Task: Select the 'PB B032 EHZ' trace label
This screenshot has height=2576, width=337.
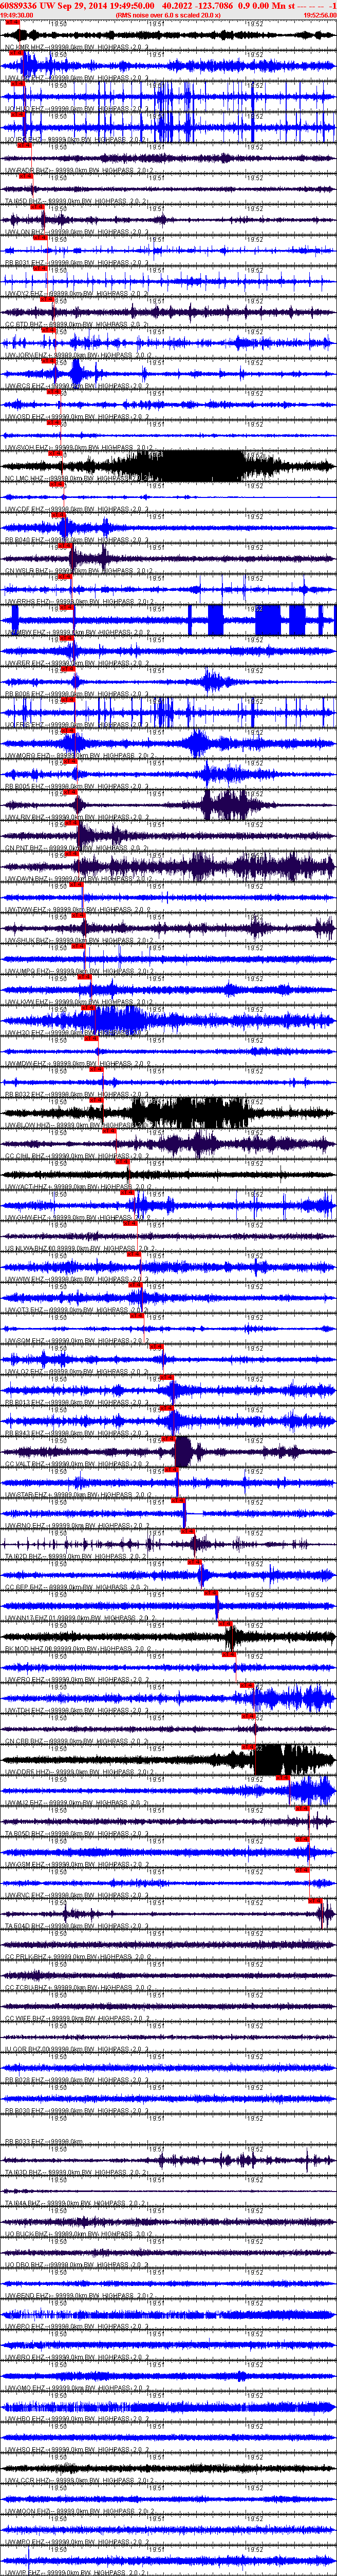Action: point(25,1095)
